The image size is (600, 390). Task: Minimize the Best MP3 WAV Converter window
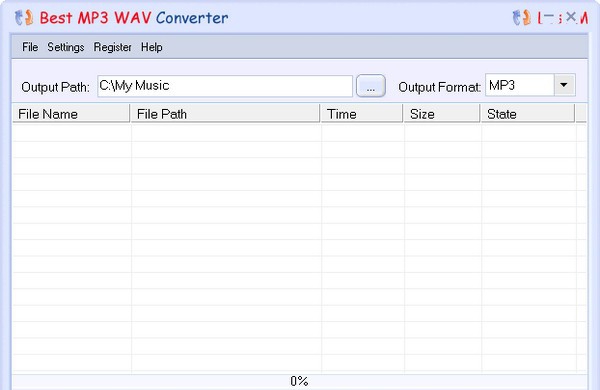[548, 17]
